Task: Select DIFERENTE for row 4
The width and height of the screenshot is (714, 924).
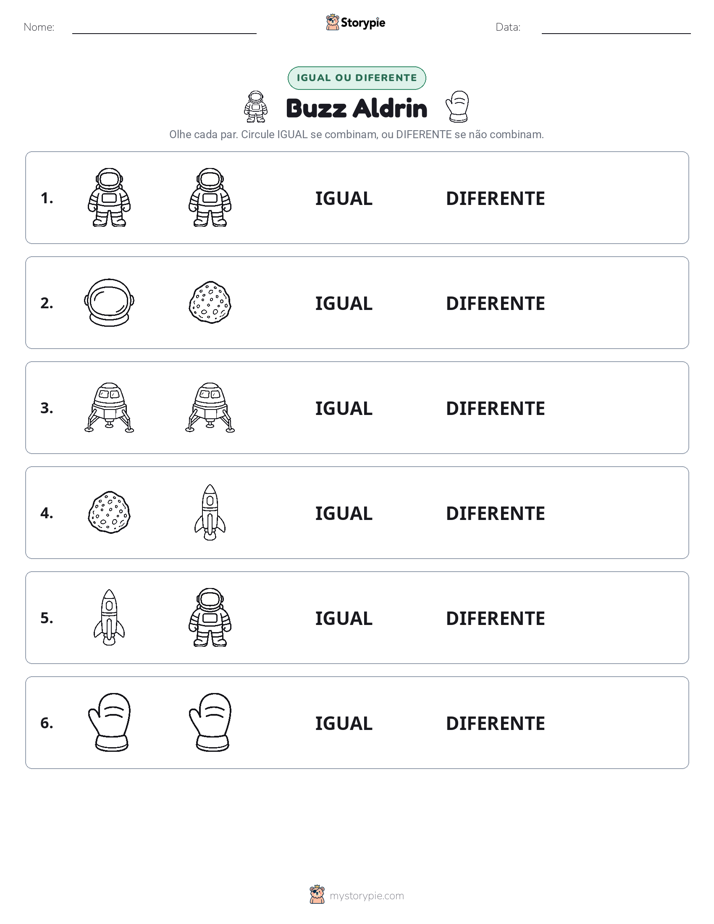Action: pos(495,513)
